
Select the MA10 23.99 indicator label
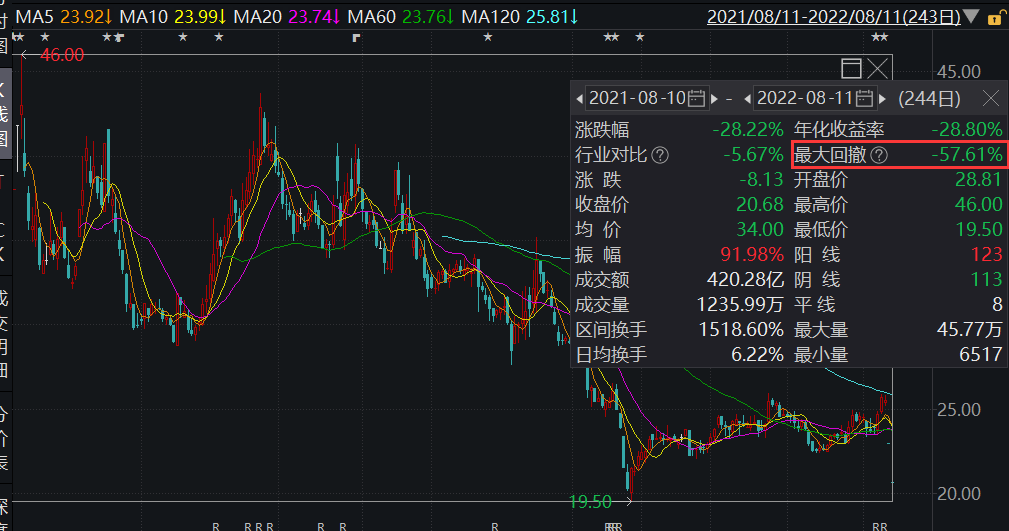tap(172, 17)
